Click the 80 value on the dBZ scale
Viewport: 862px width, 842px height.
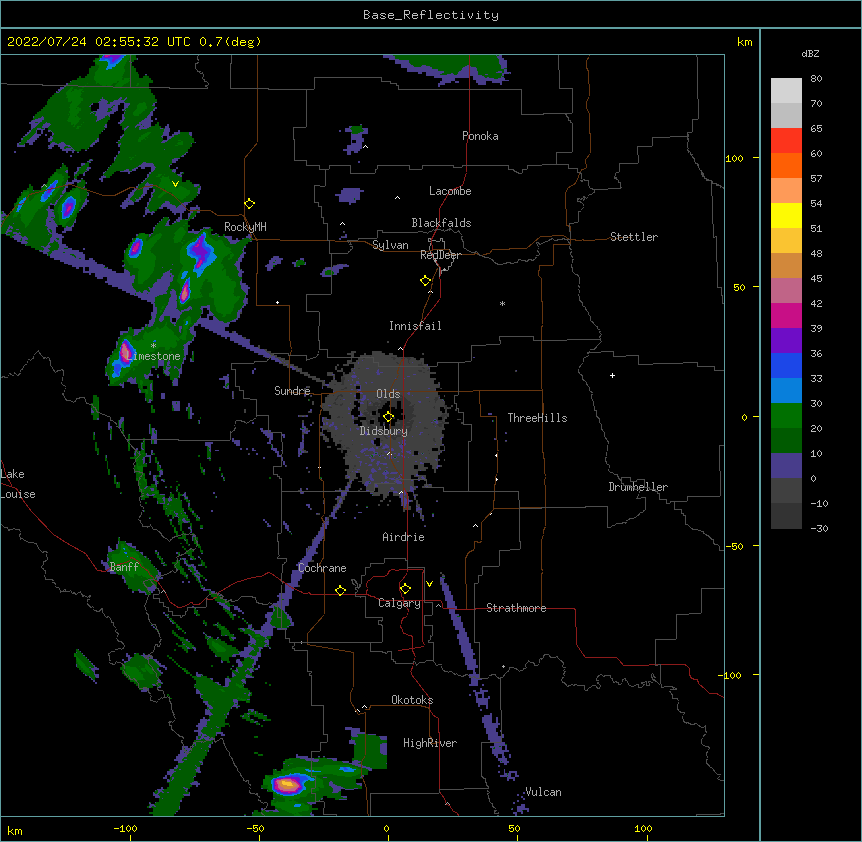[816, 79]
